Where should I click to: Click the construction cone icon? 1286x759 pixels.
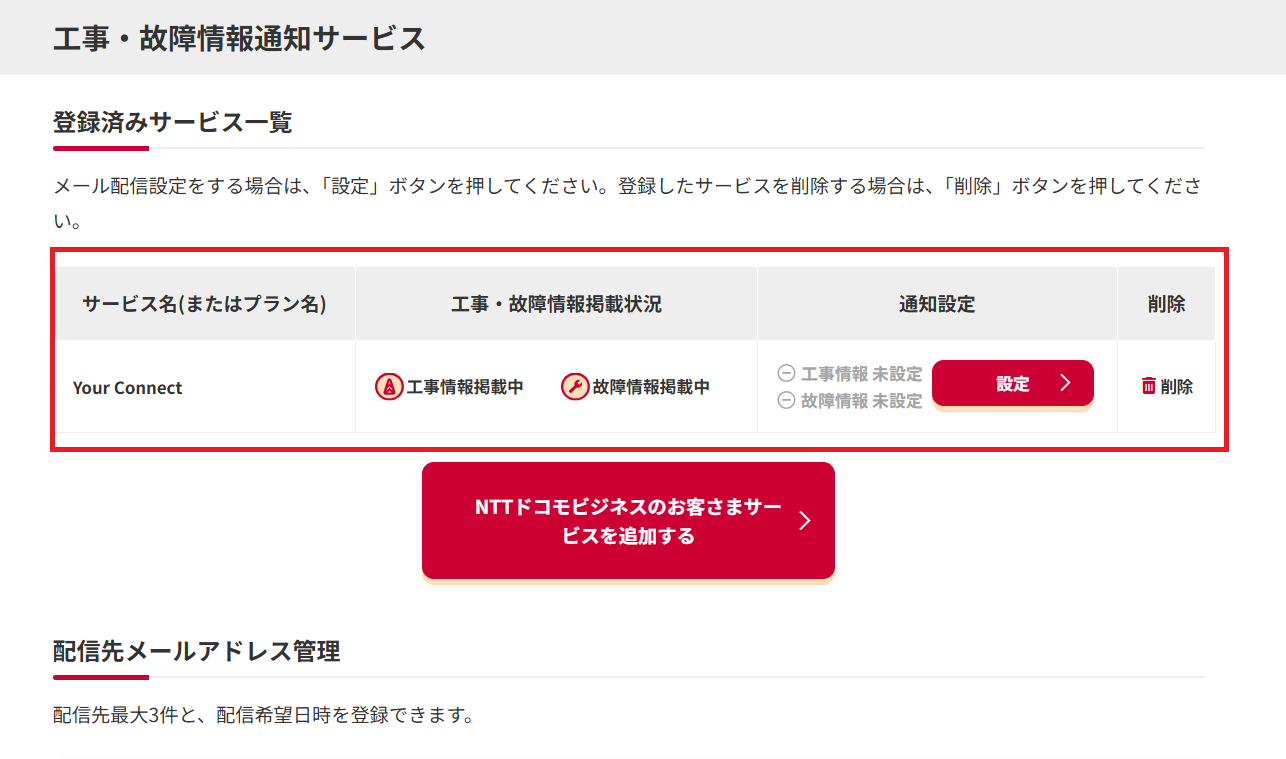click(x=389, y=387)
